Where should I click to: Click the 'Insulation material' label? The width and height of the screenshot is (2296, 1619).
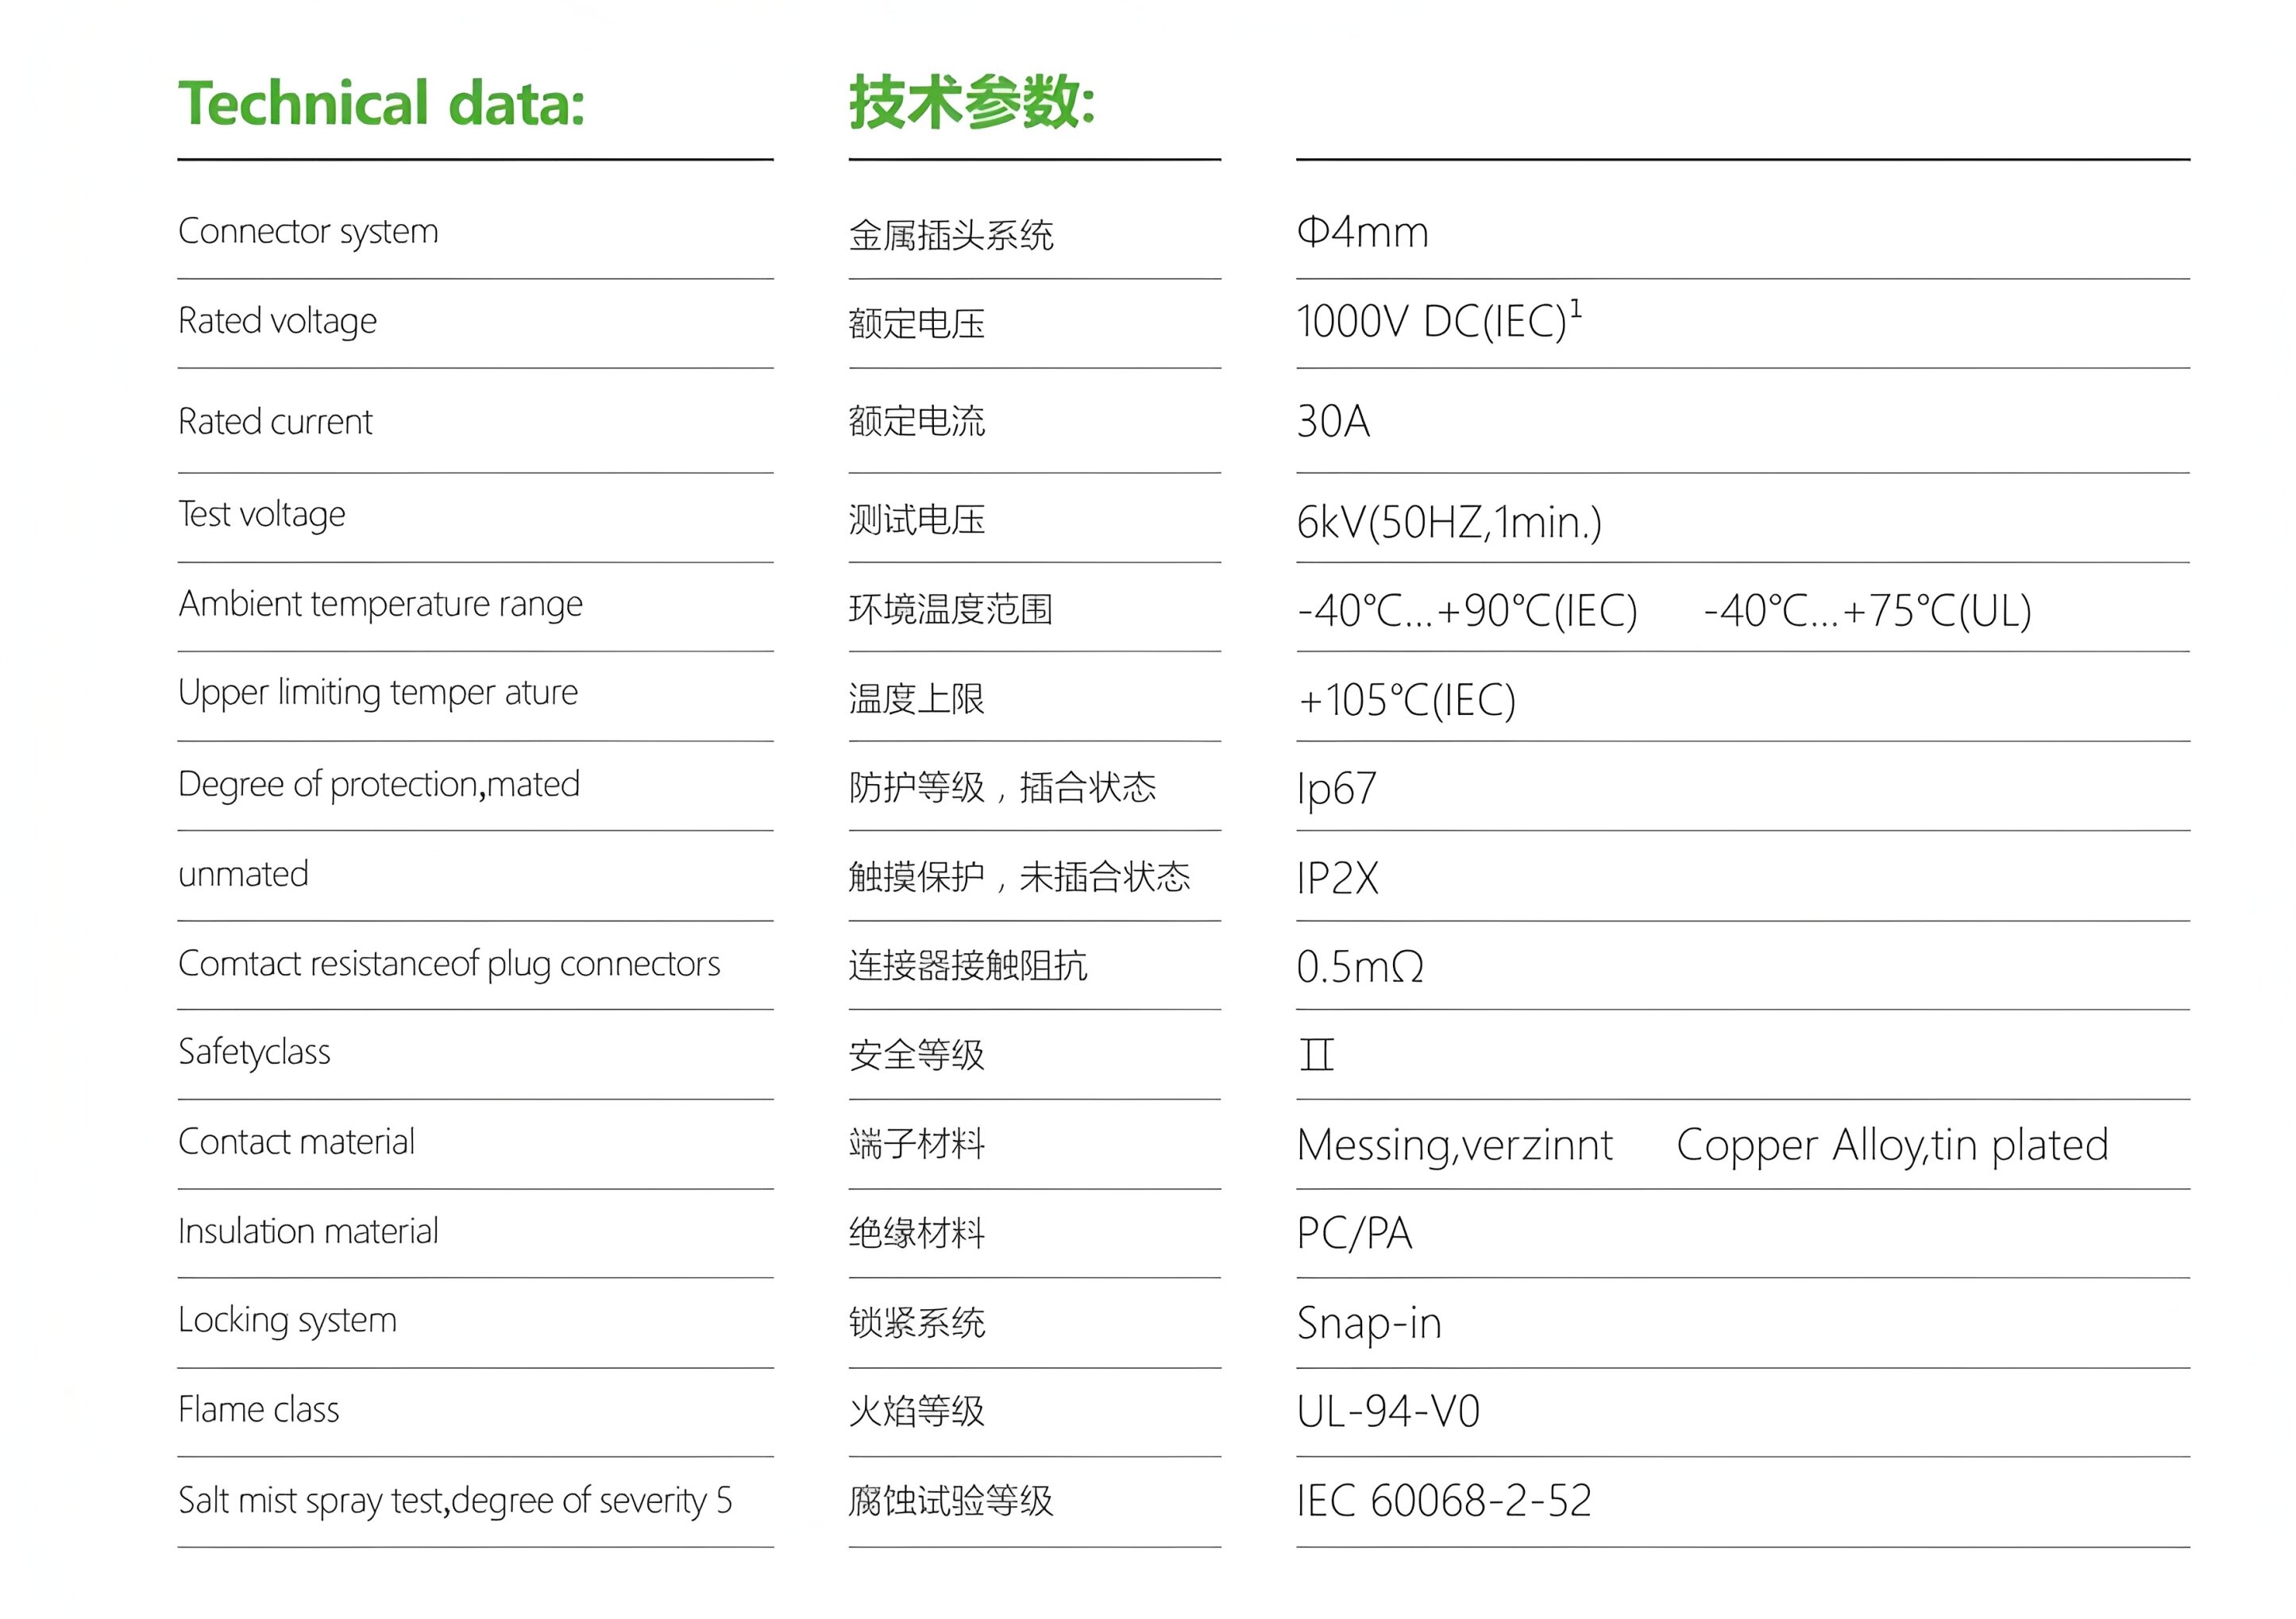pyautogui.click(x=308, y=1232)
